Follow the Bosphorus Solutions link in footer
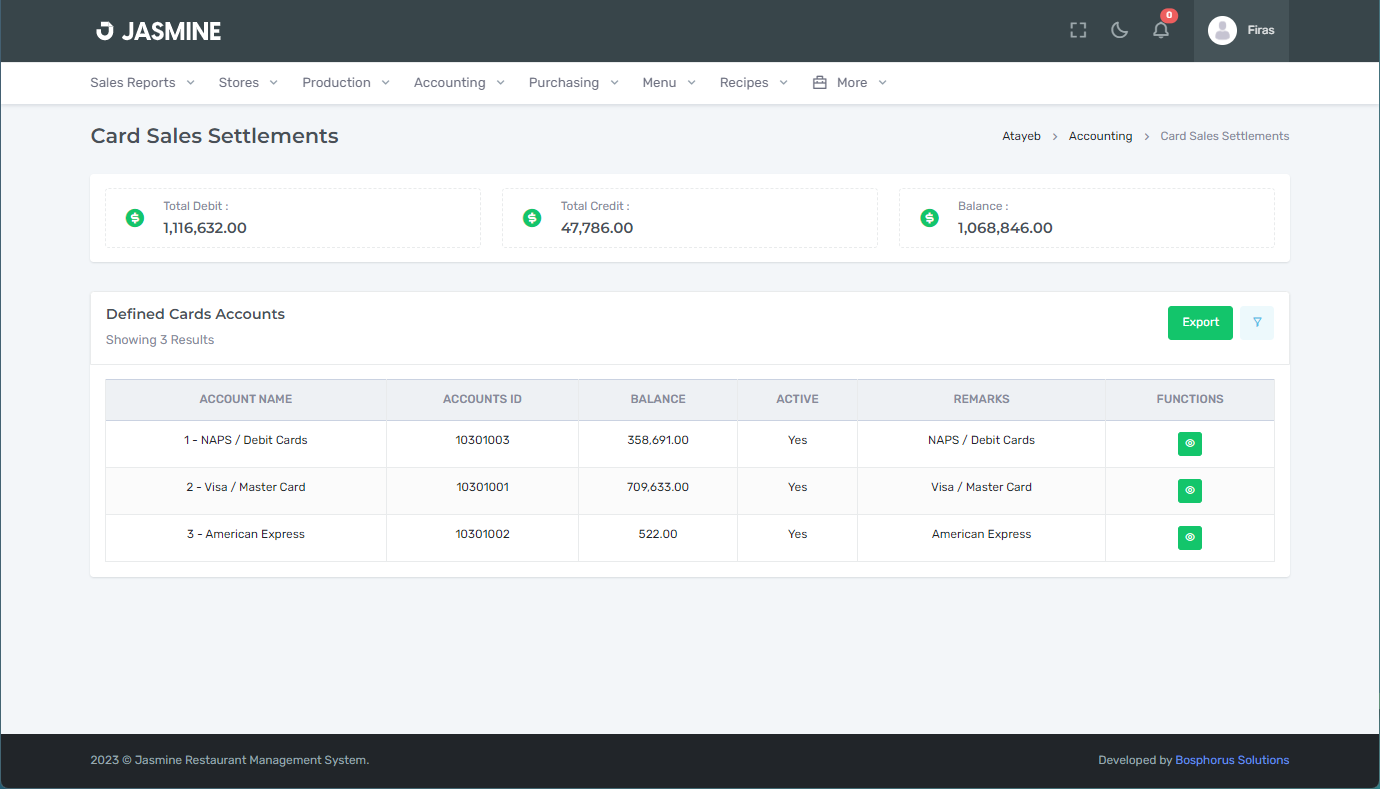Viewport: 1380px width, 789px height. point(1232,760)
